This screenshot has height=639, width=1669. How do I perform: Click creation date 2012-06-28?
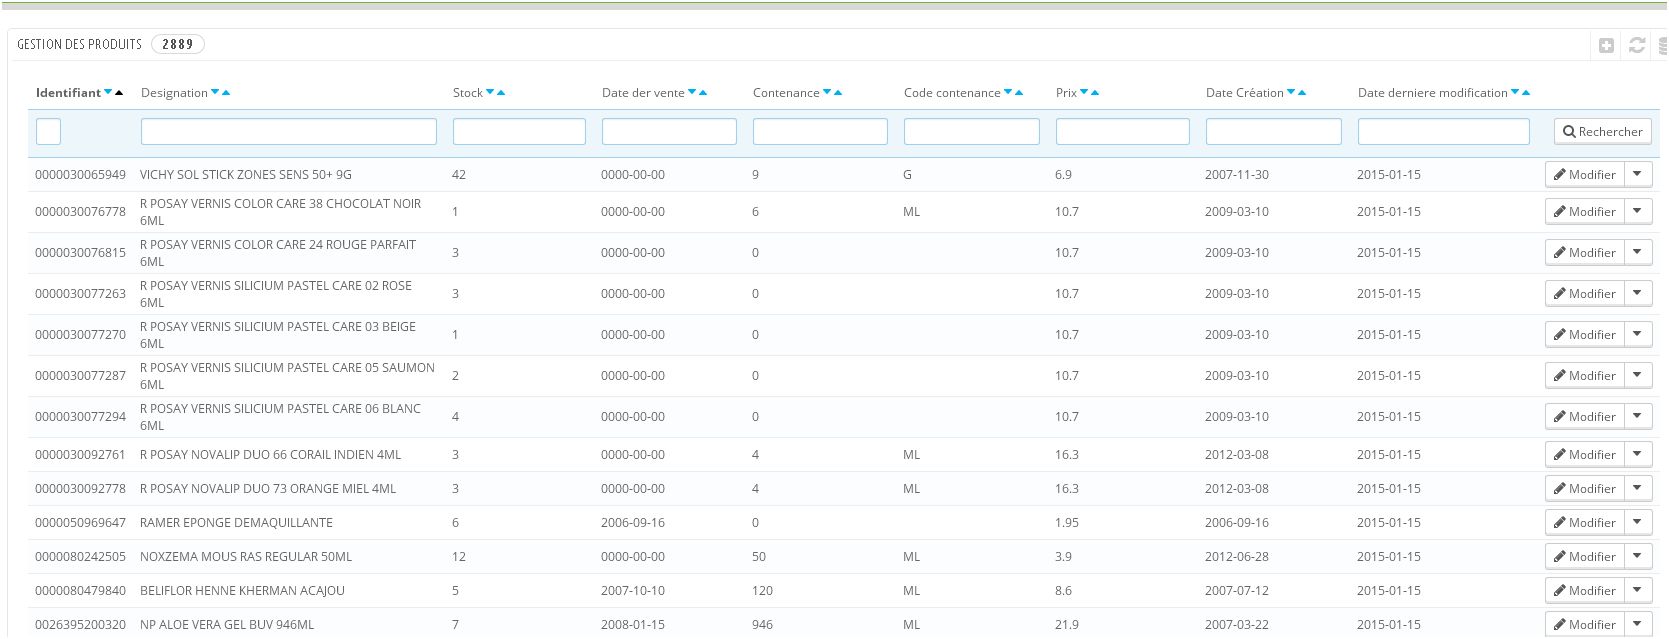pyautogui.click(x=1237, y=556)
